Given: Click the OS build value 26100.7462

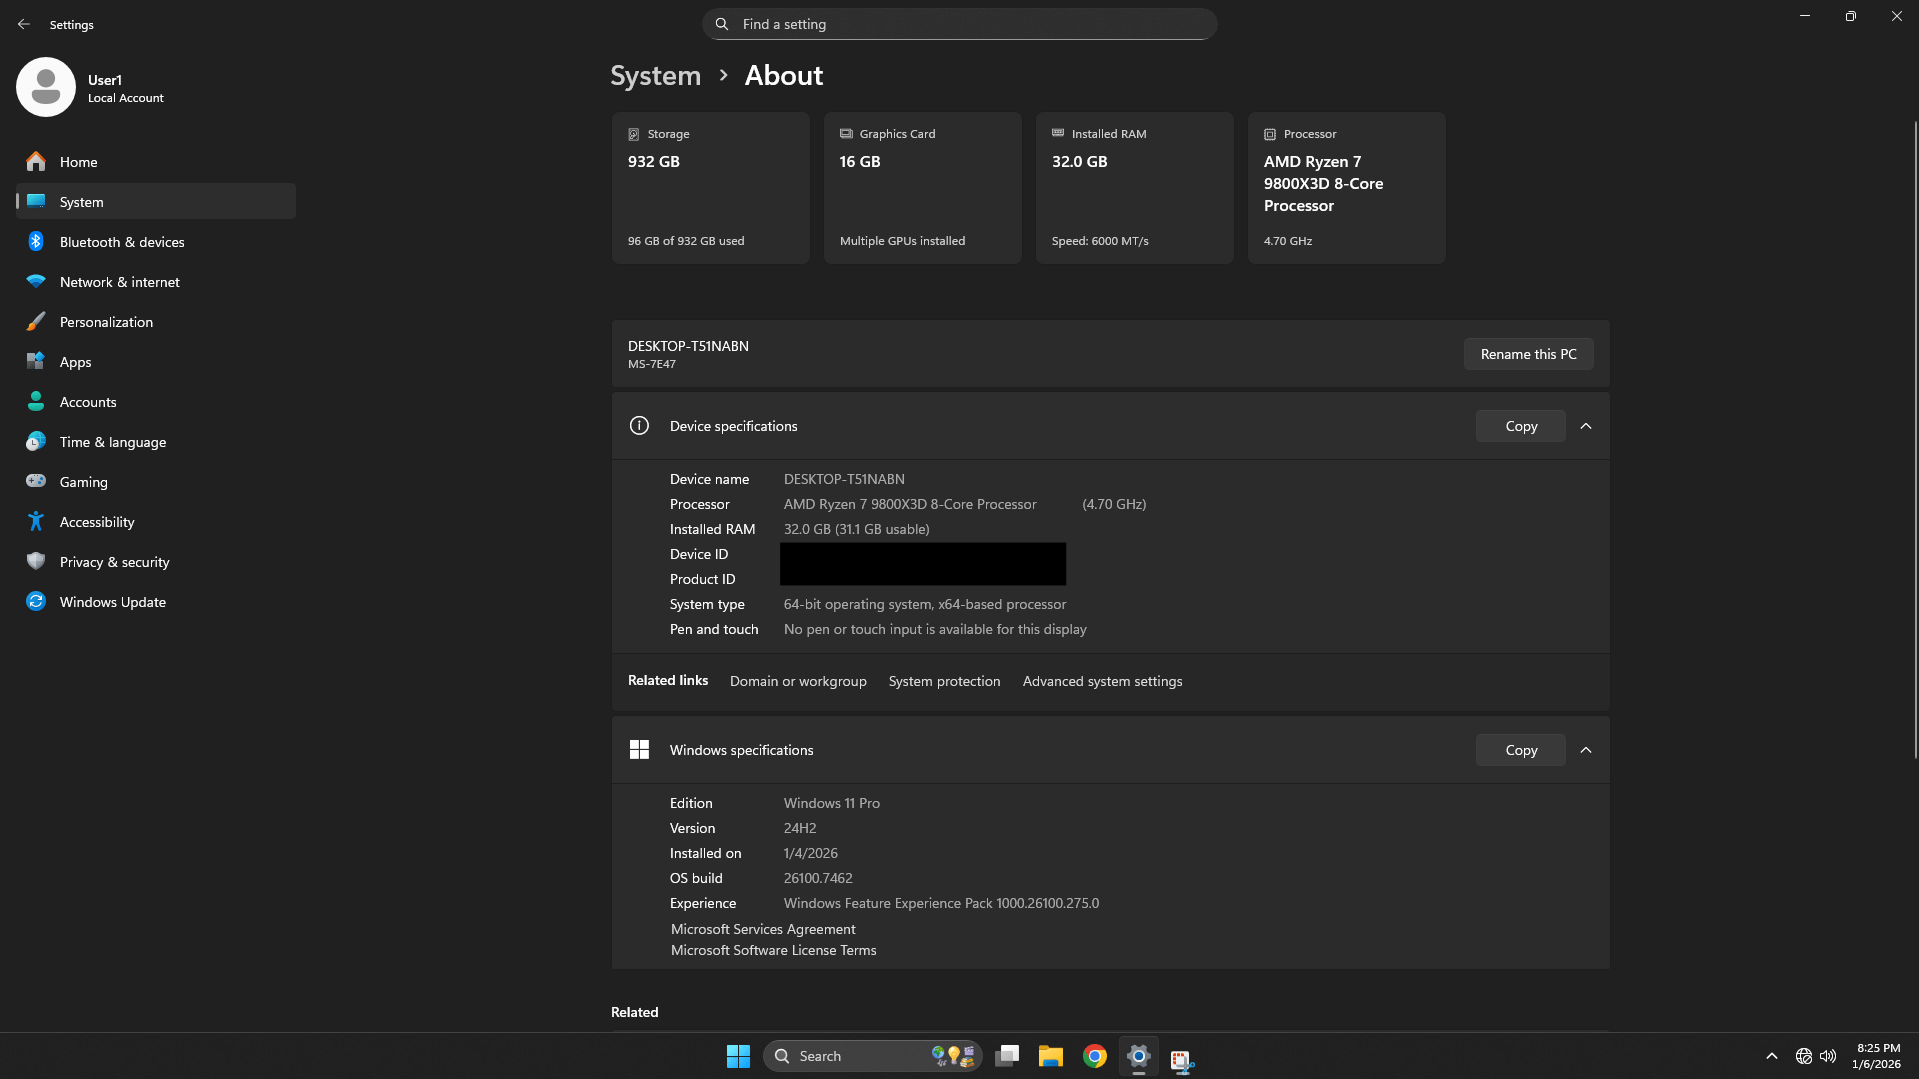Looking at the screenshot, I should point(818,878).
